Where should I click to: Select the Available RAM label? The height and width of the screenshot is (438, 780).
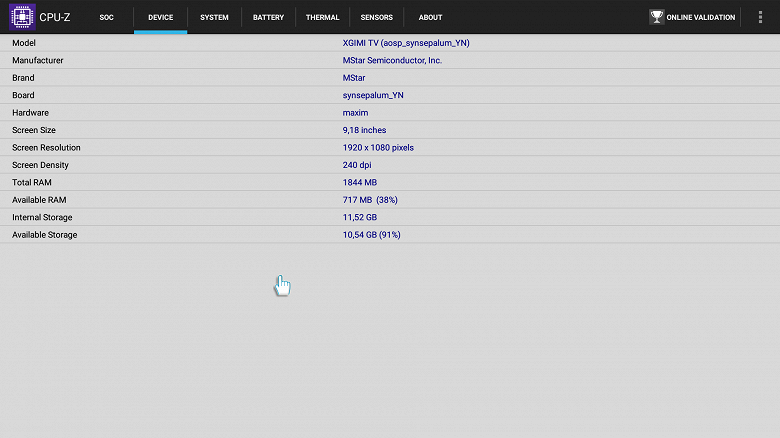pyautogui.click(x=39, y=200)
